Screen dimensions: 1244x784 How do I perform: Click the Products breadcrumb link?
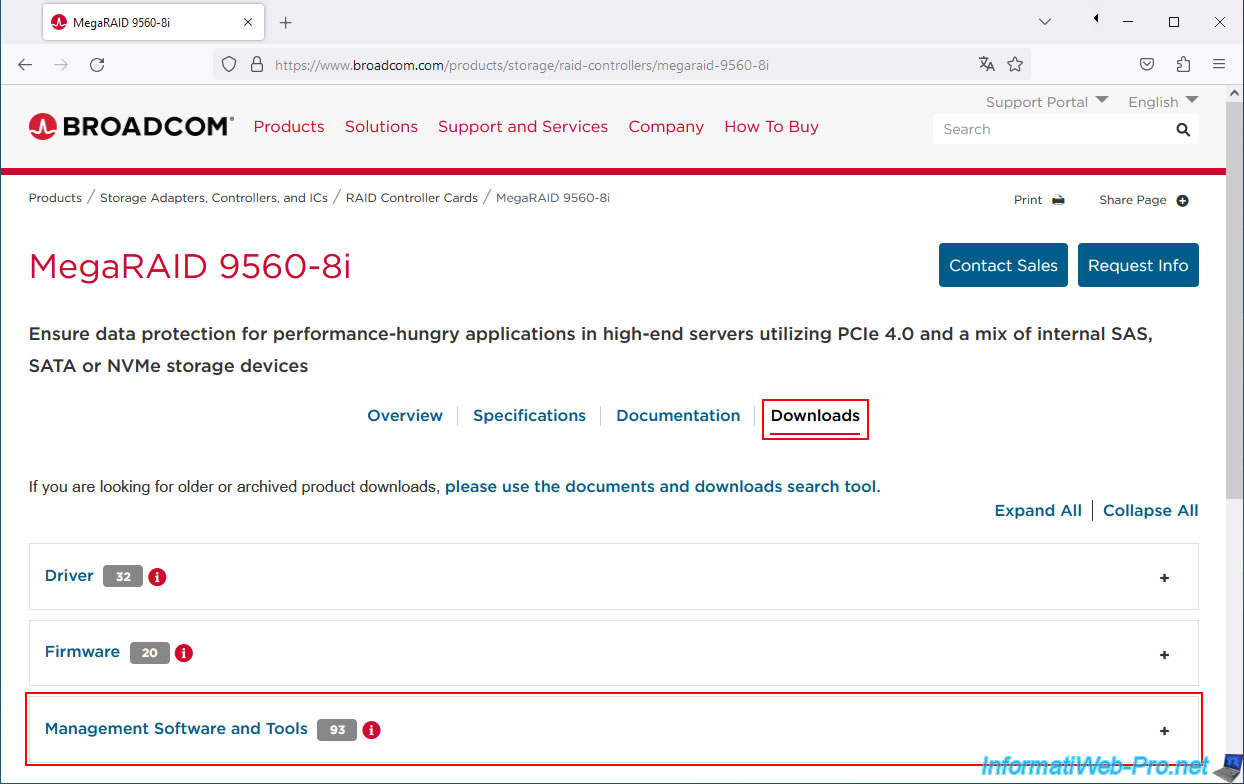point(55,198)
